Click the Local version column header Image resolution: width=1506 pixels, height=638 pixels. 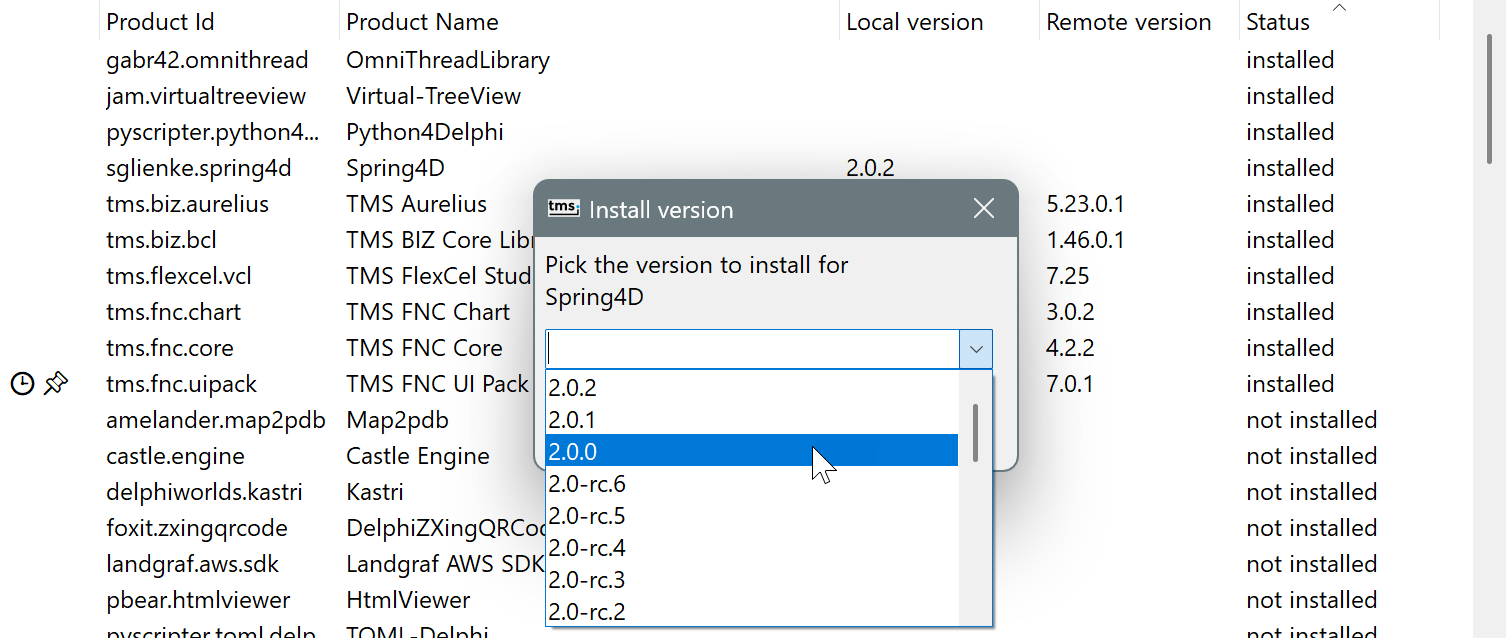(x=914, y=21)
